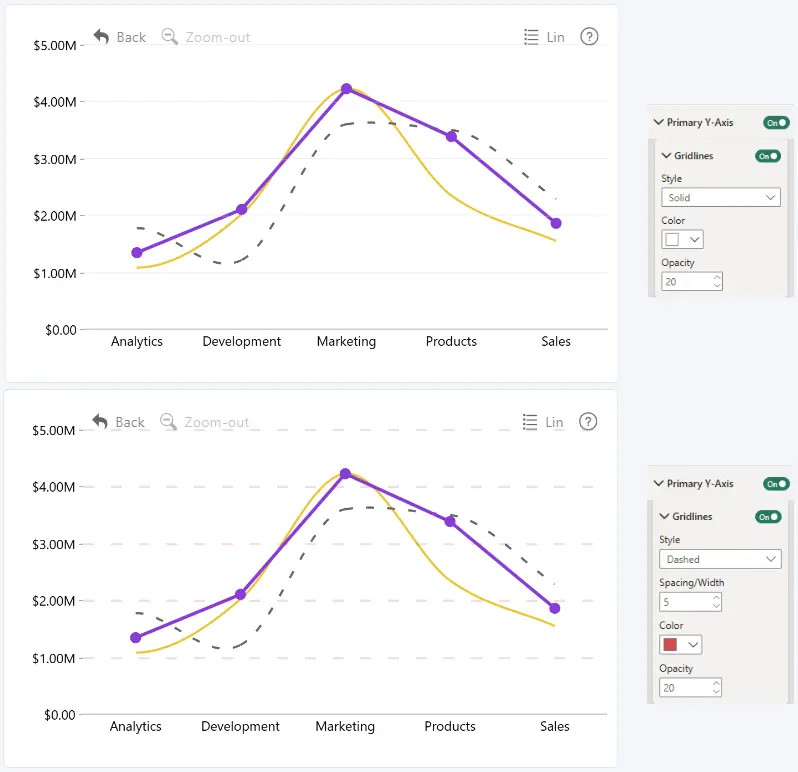Click the list icon beside Lin in top chart

point(531,37)
